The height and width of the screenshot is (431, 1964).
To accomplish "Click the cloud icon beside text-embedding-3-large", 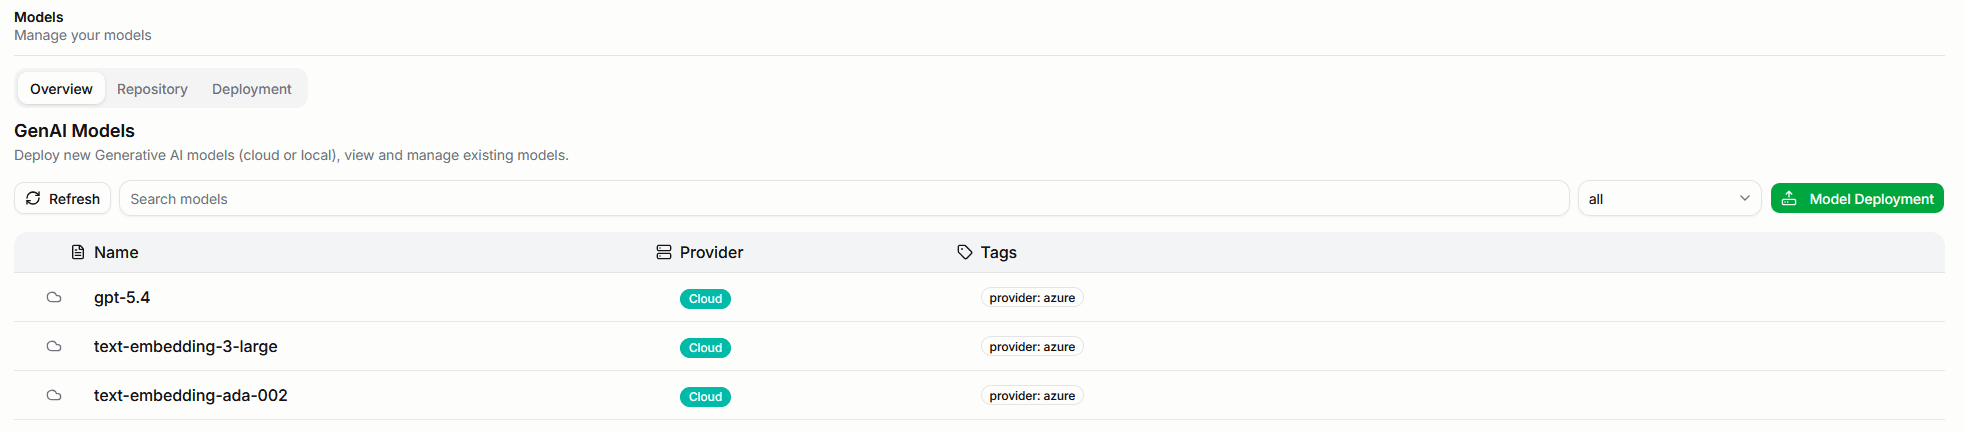I will [x=54, y=346].
